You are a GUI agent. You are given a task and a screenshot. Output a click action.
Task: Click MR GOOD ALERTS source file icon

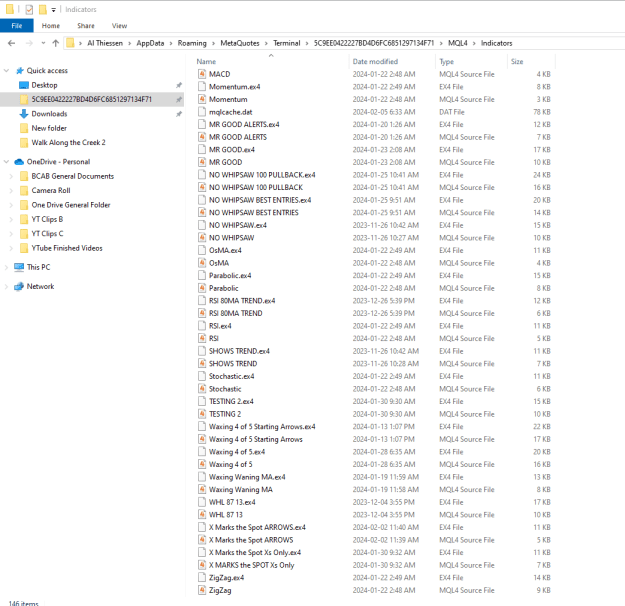click(x=202, y=137)
